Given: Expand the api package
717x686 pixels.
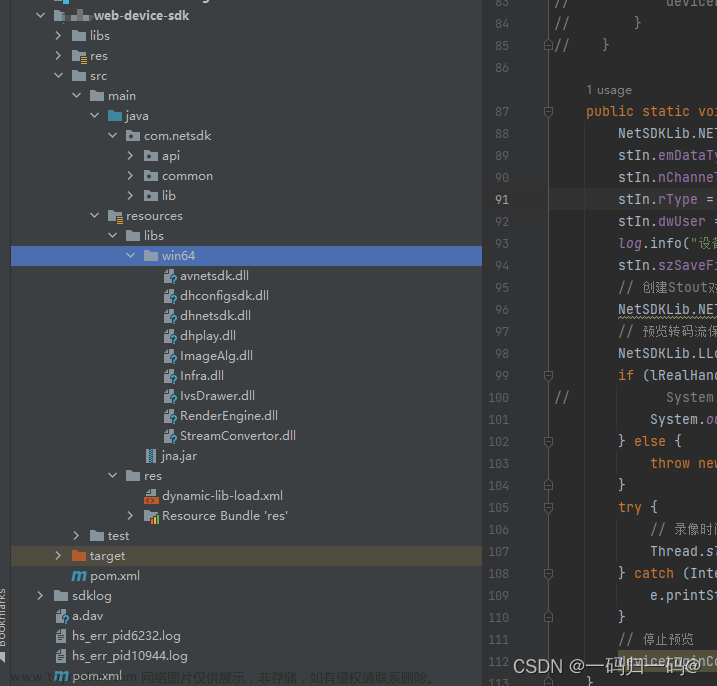Looking at the screenshot, I should [130, 155].
